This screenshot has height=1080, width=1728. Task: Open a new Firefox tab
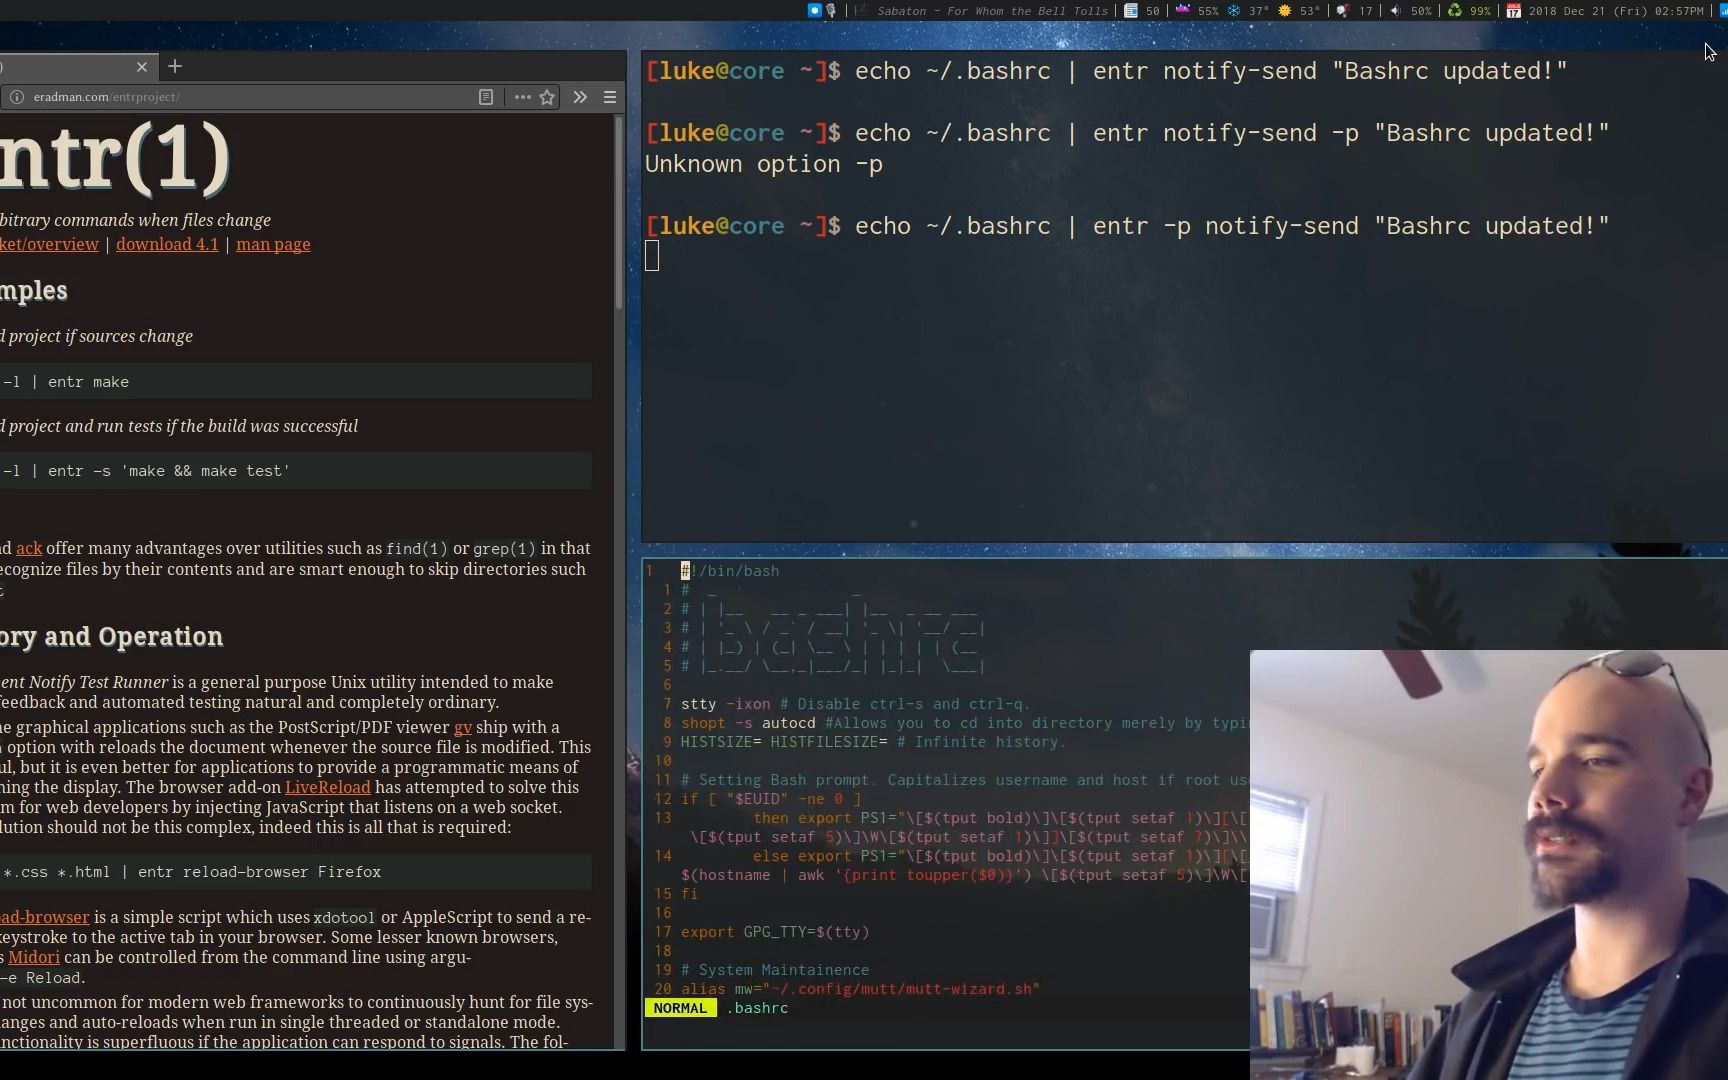[175, 66]
